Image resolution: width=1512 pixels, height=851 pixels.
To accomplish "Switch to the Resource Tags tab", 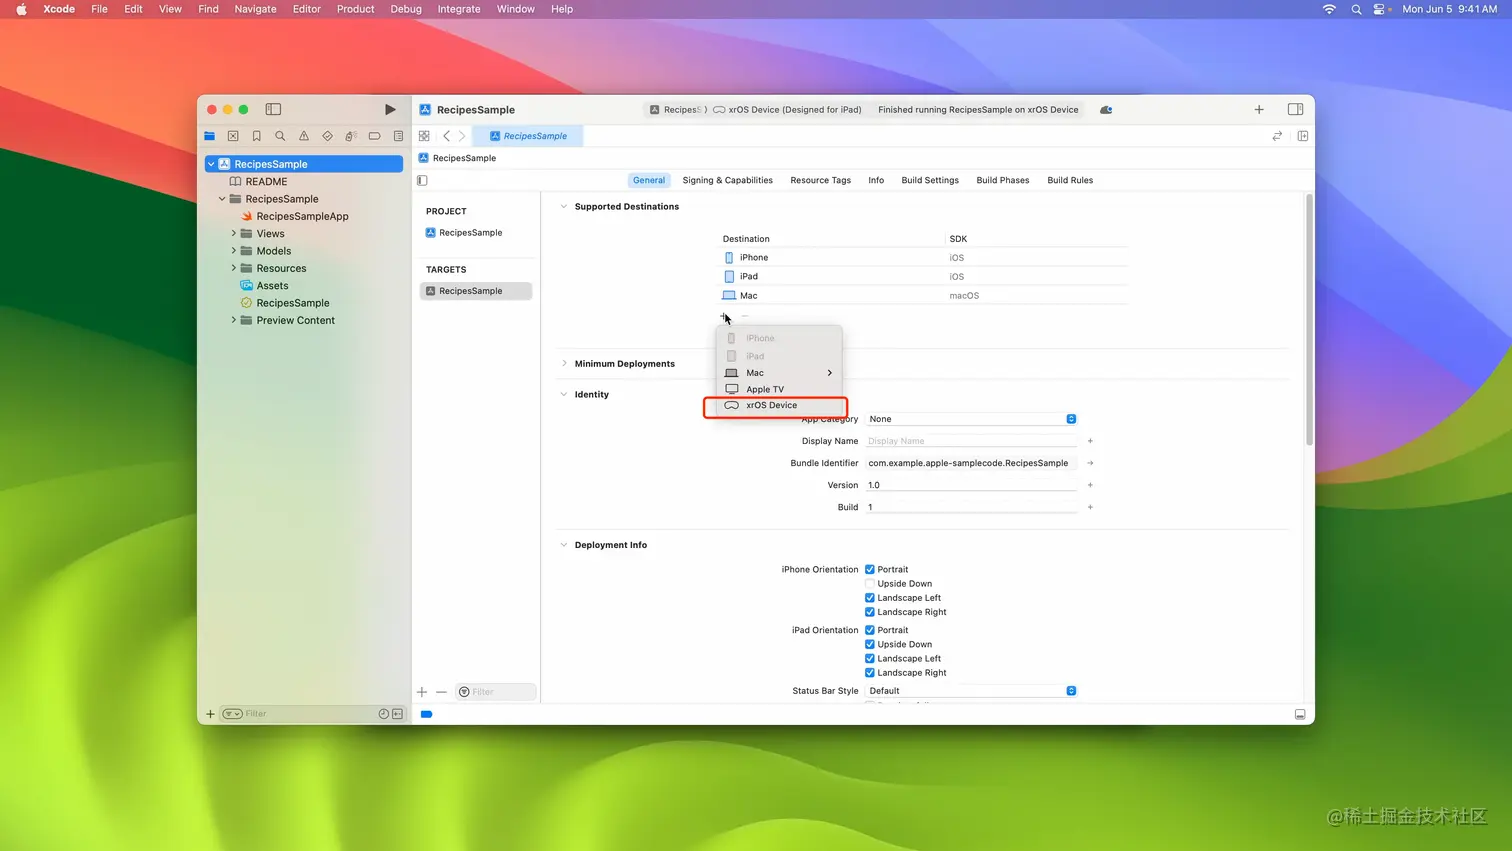I will point(820,181).
